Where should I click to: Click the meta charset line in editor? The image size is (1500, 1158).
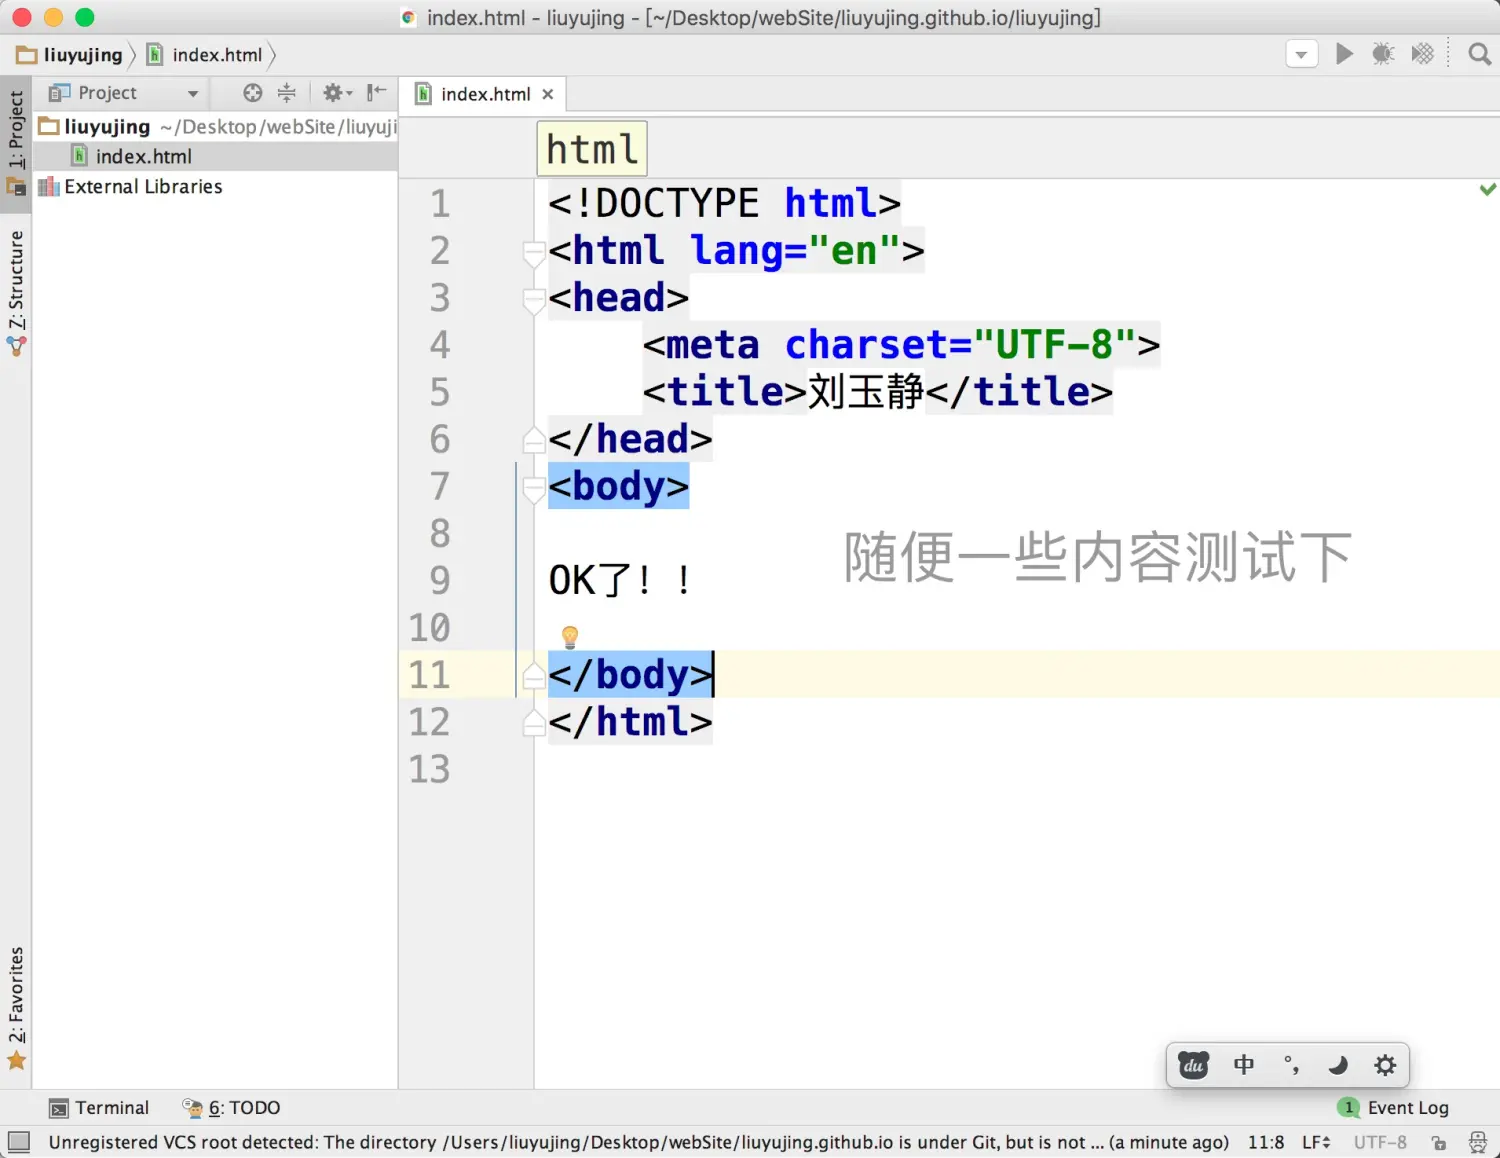click(901, 345)
